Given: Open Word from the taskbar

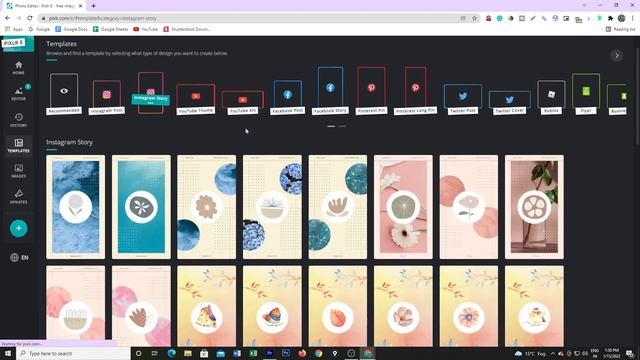Looking at the screenshot, I should (x=237, y=353).
